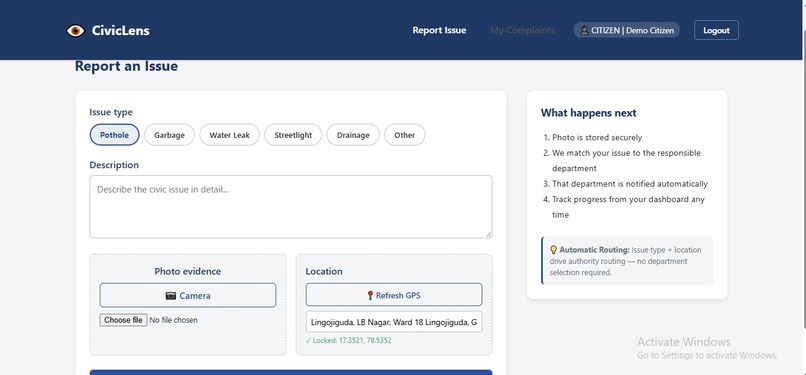Click the Choose file button
Screen dimensions: 806x375
tap(123, 320)
